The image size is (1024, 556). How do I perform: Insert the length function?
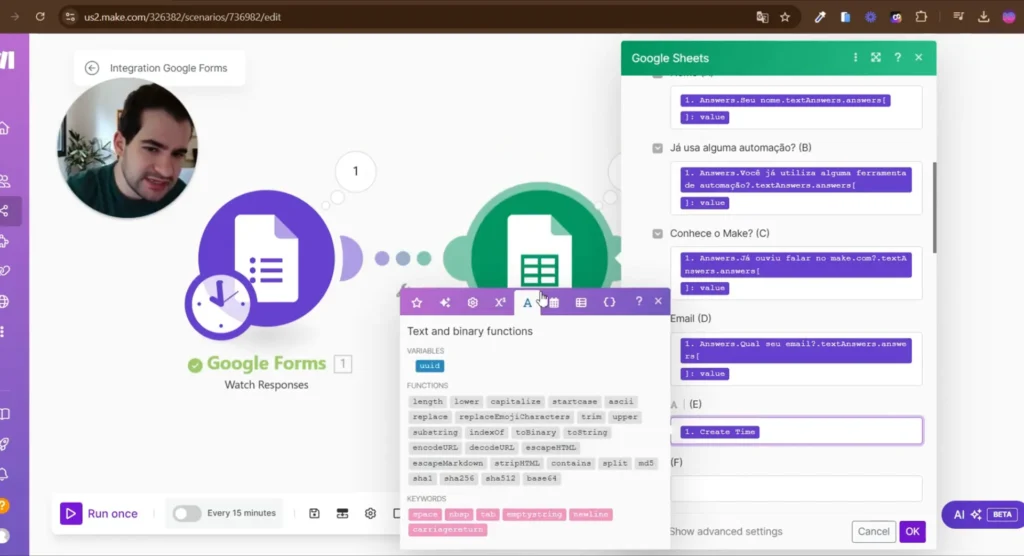(428, 402)
